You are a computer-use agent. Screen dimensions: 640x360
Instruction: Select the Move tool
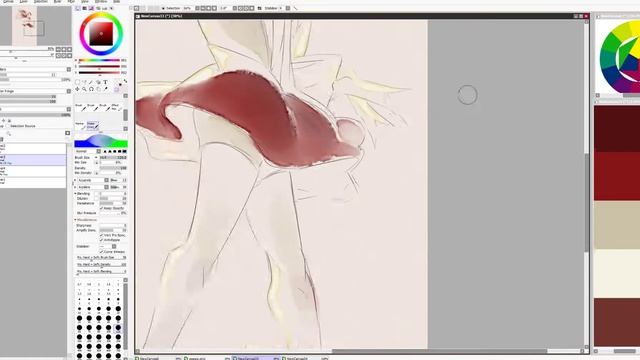click(77, 89)
